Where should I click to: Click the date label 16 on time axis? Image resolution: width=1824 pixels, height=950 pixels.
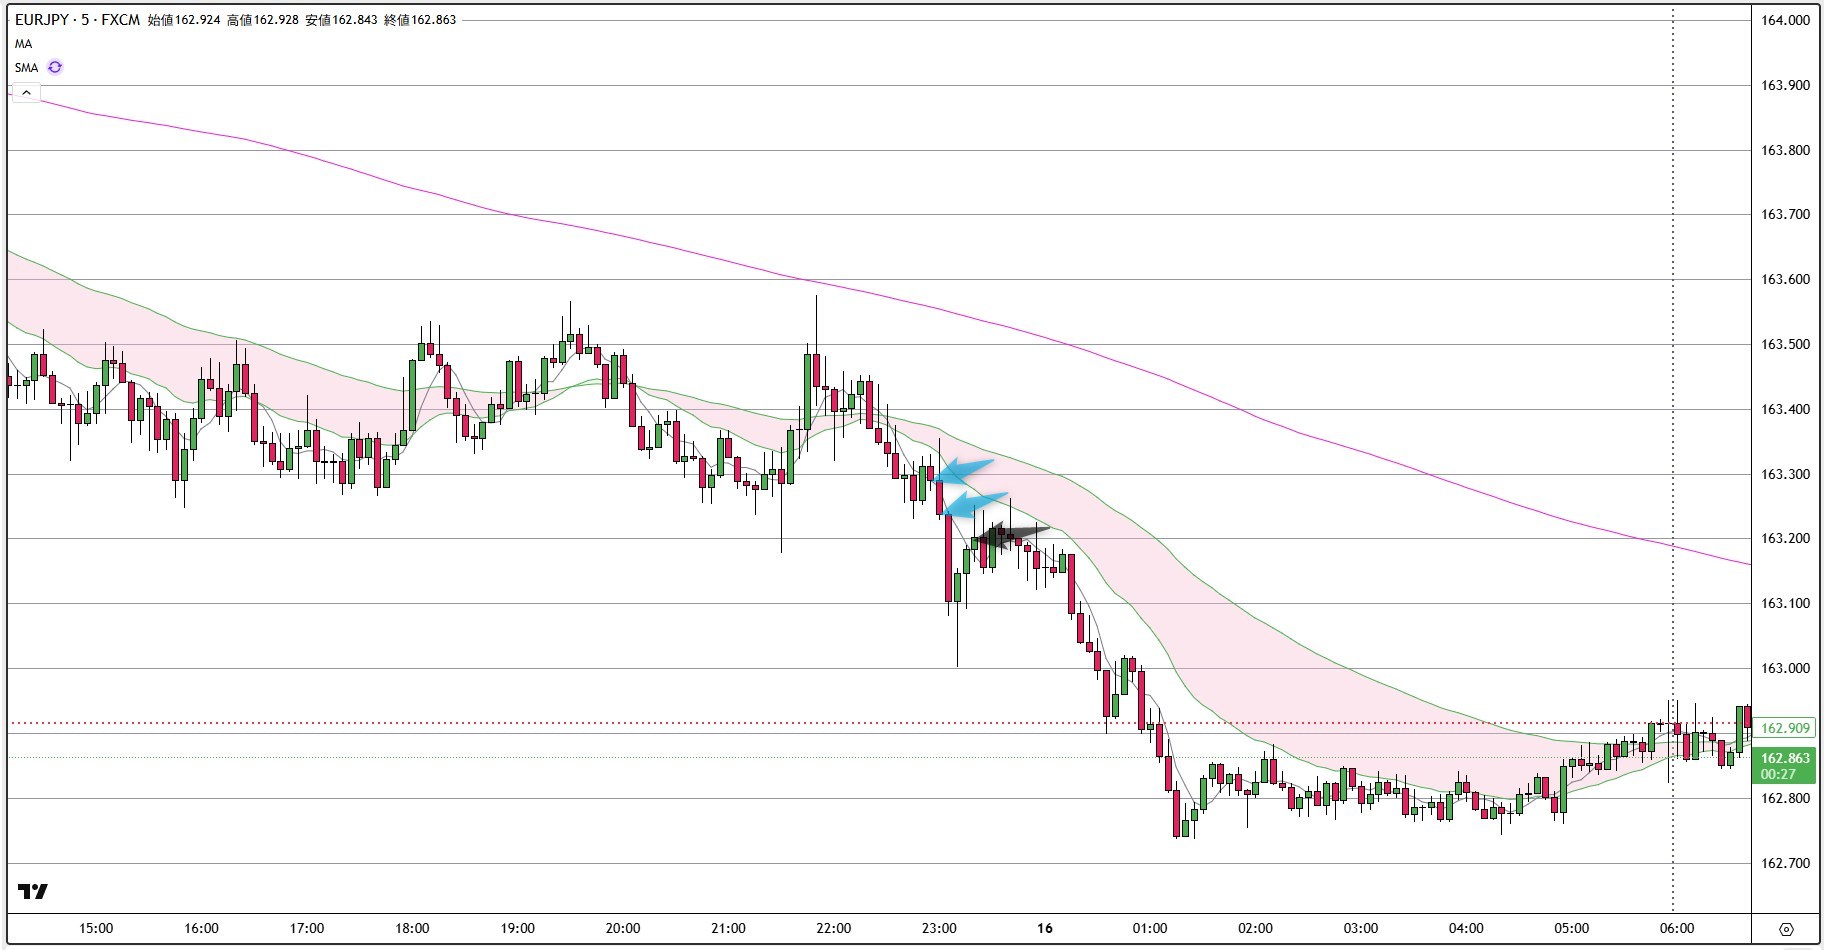pos(1045,928)
